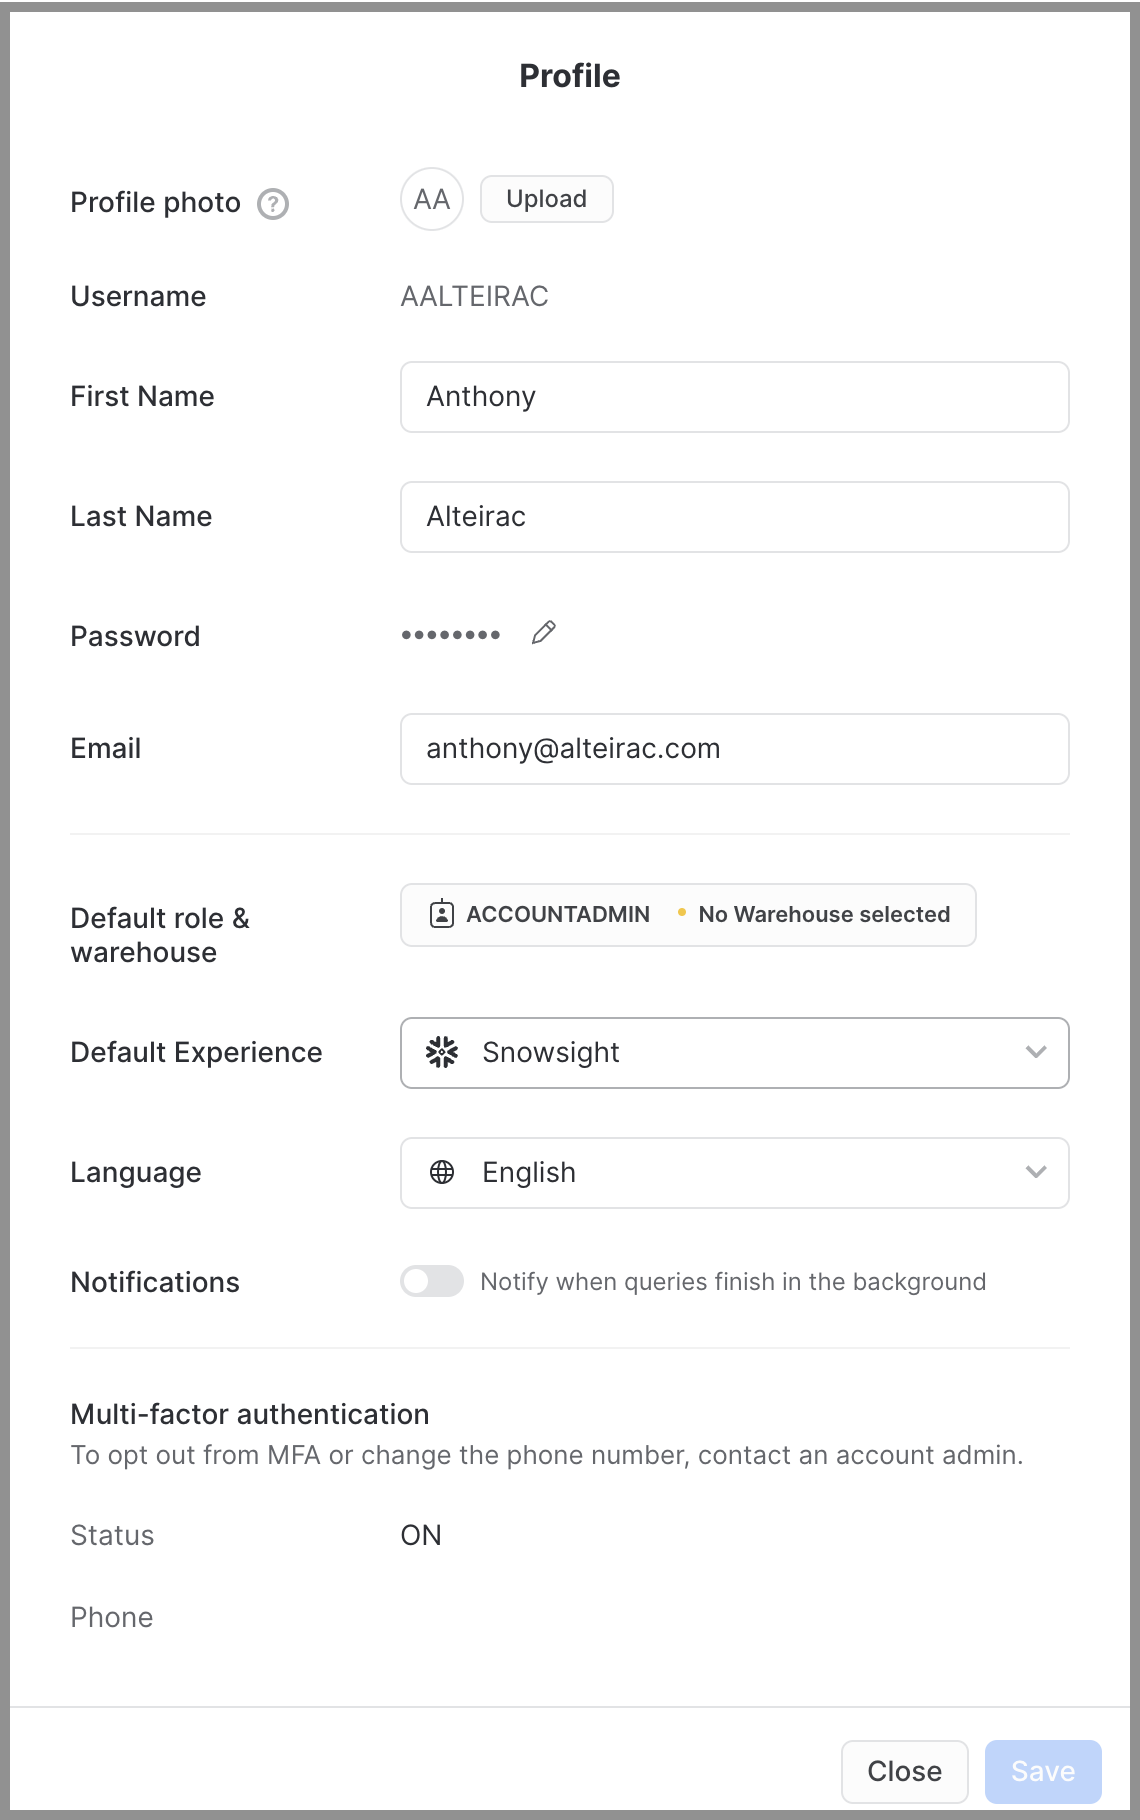Image resolution: width=1140 pixels, height=1820 pixels.
Task: Click the globe icon in Language field
Action: coord(442,1172)
